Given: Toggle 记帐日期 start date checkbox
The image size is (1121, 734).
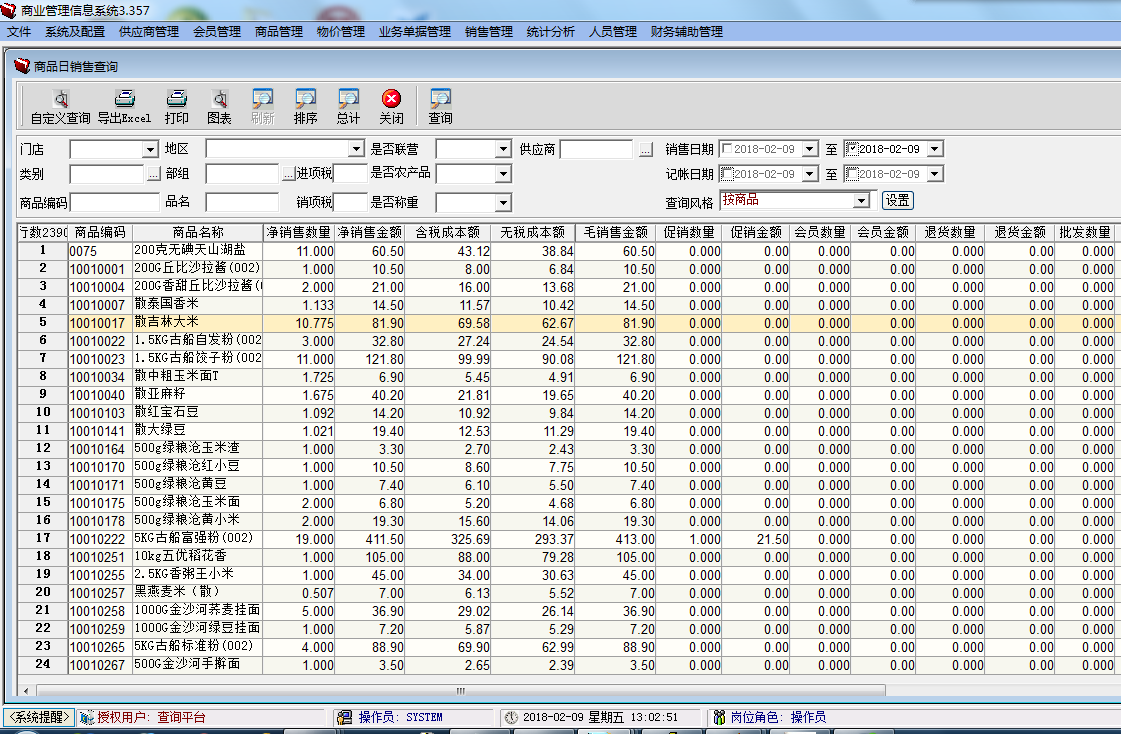Looking at the screenshot, I should 727,174.
